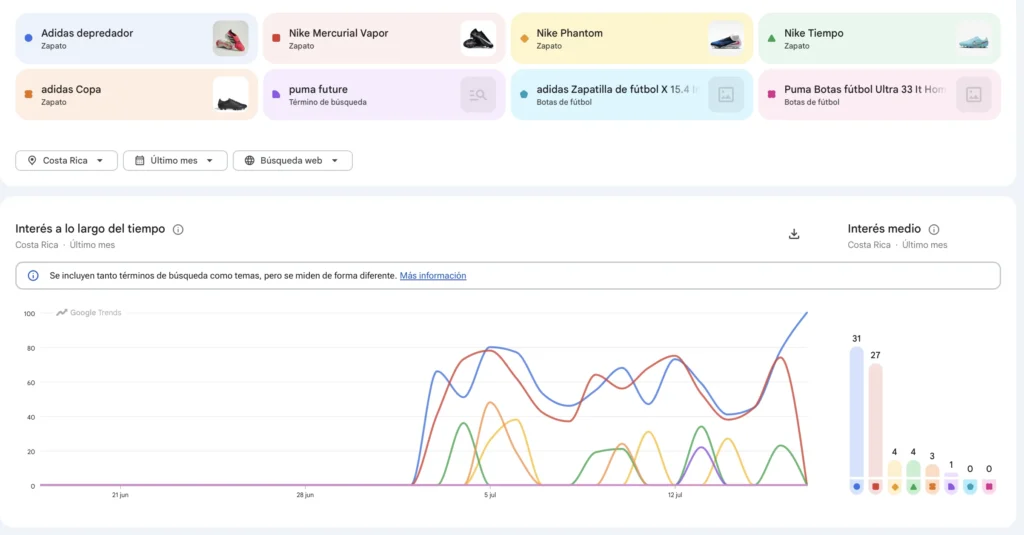This screenshot has height=535, width=1024.
Task: Open the Nike Phantom comparison term
Action: 632,39
